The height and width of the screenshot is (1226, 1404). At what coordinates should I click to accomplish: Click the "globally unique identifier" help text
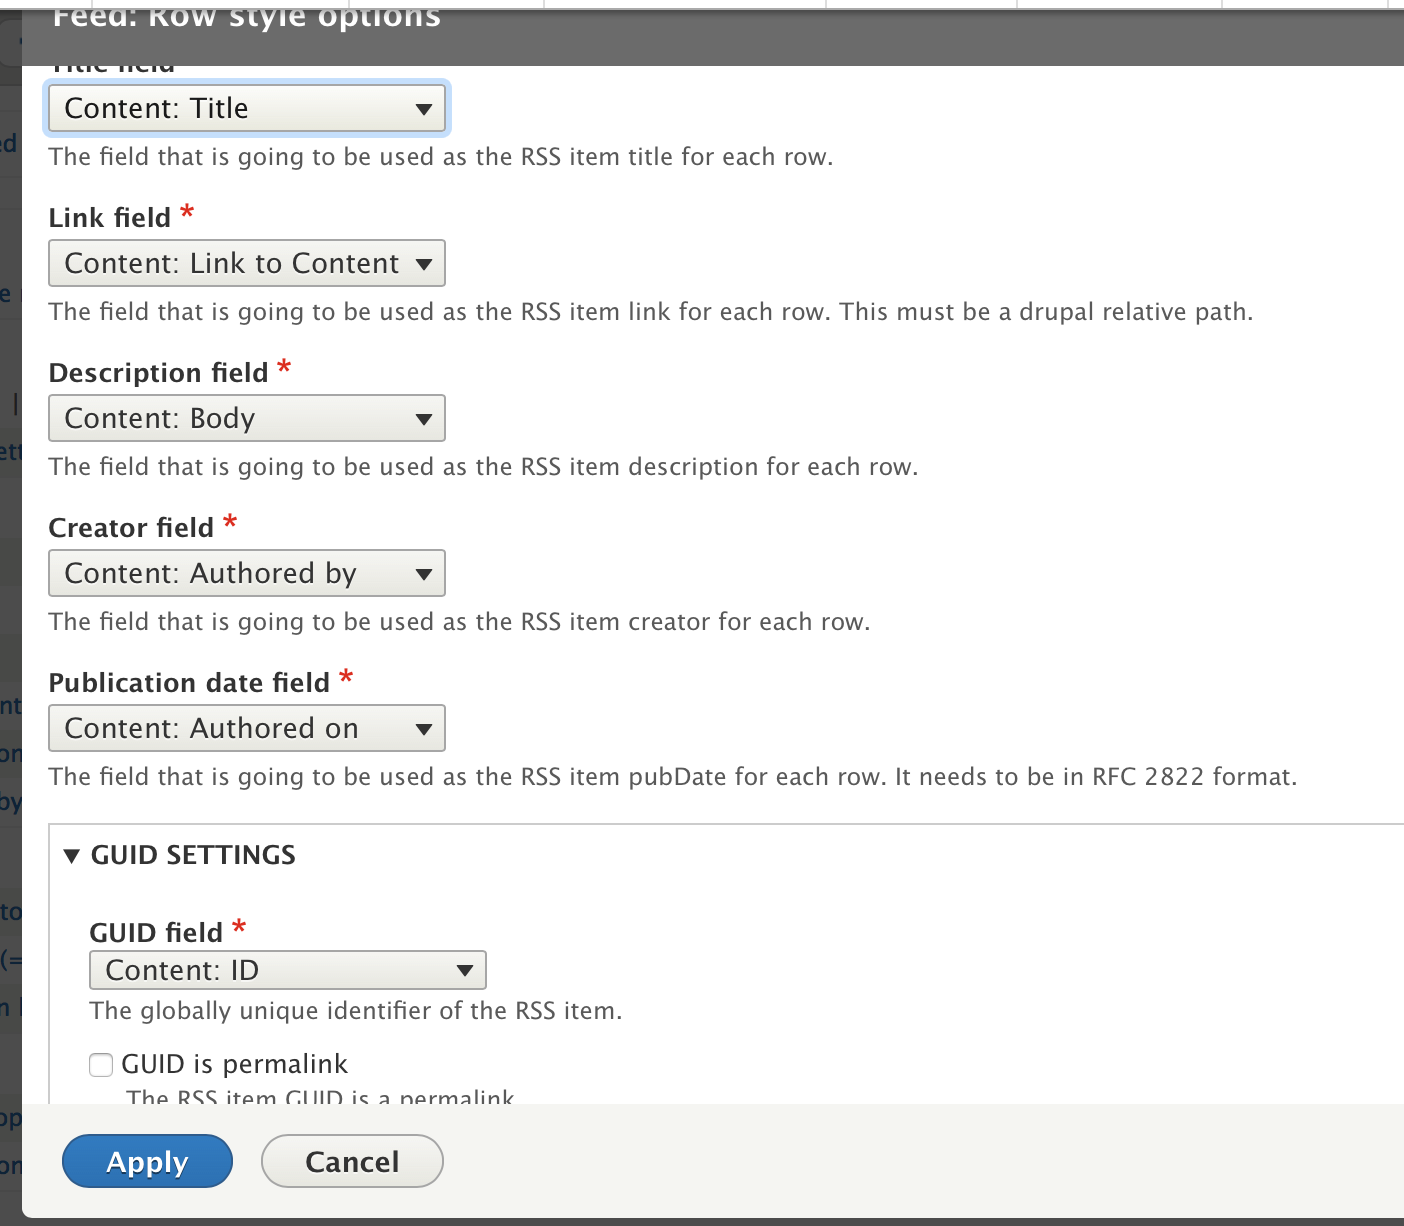pos(356,1011)
